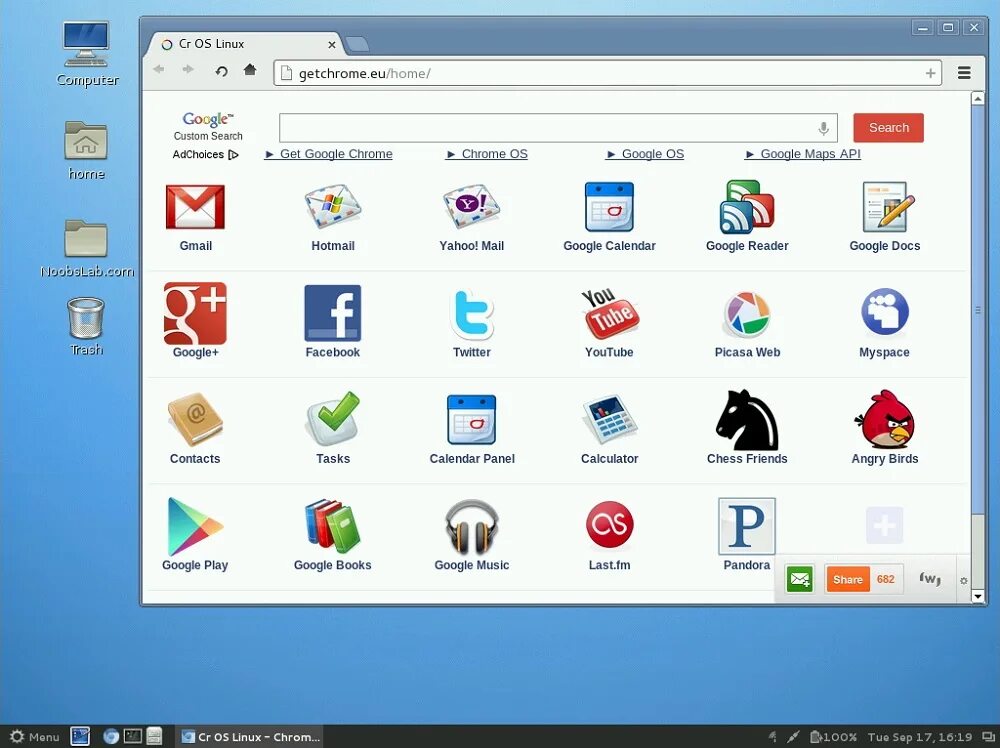This screenshot has height=748, width=1000.
Task: Launch Yahoo! Mail icon
Action: click(x=471, y=207)
